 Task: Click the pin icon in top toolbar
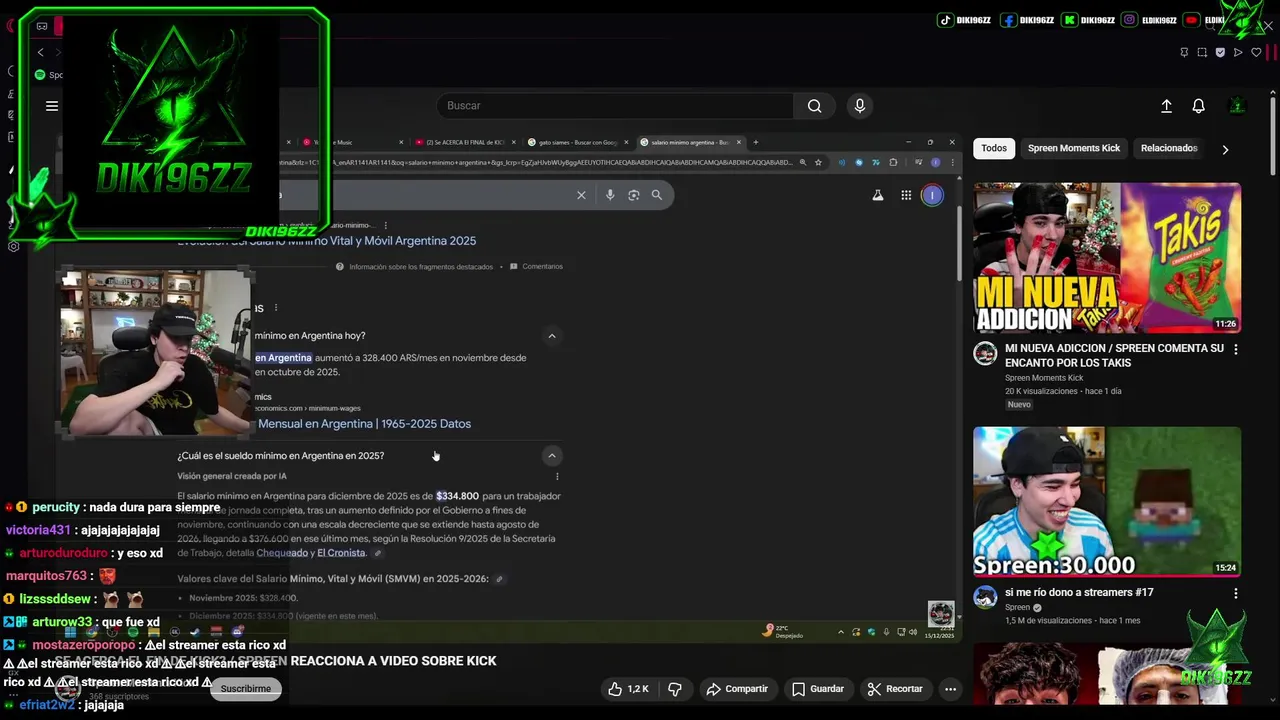1184,52
